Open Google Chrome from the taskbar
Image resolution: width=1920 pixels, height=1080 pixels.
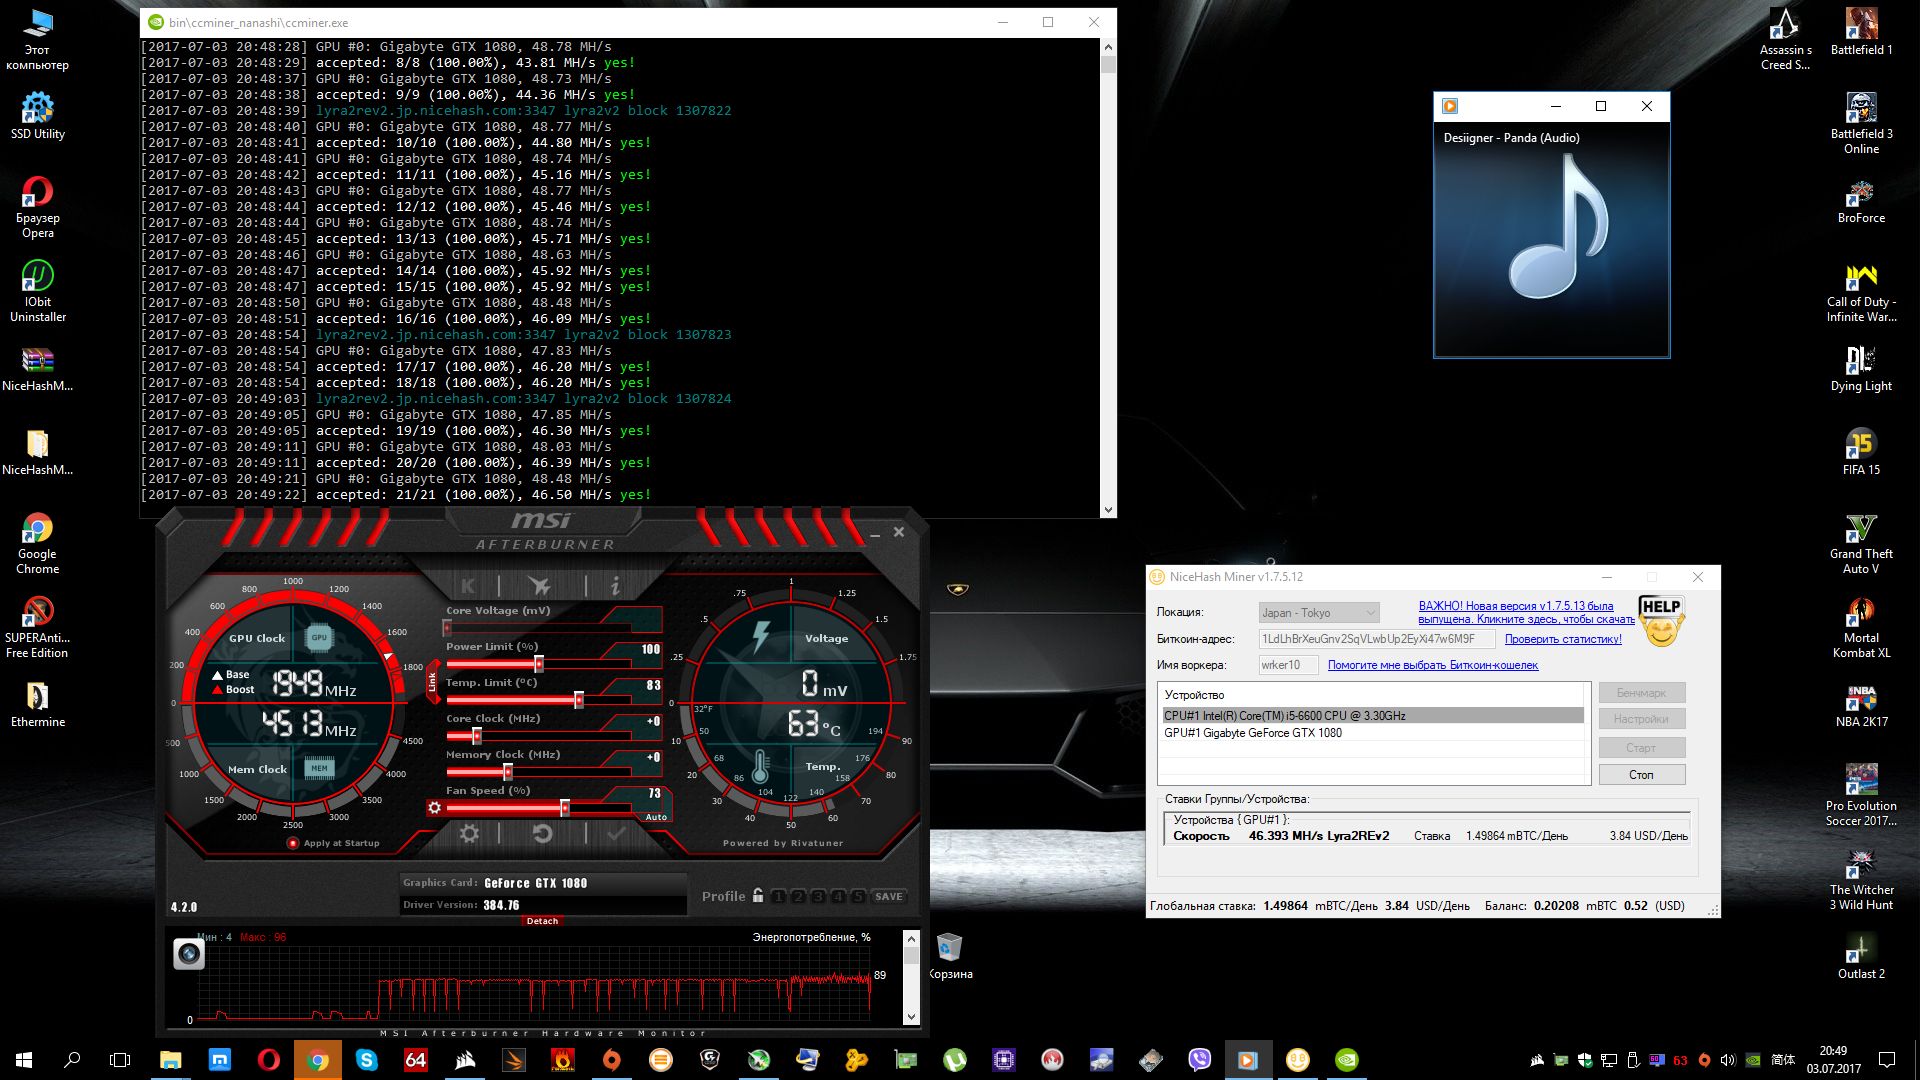[318, 1060]
